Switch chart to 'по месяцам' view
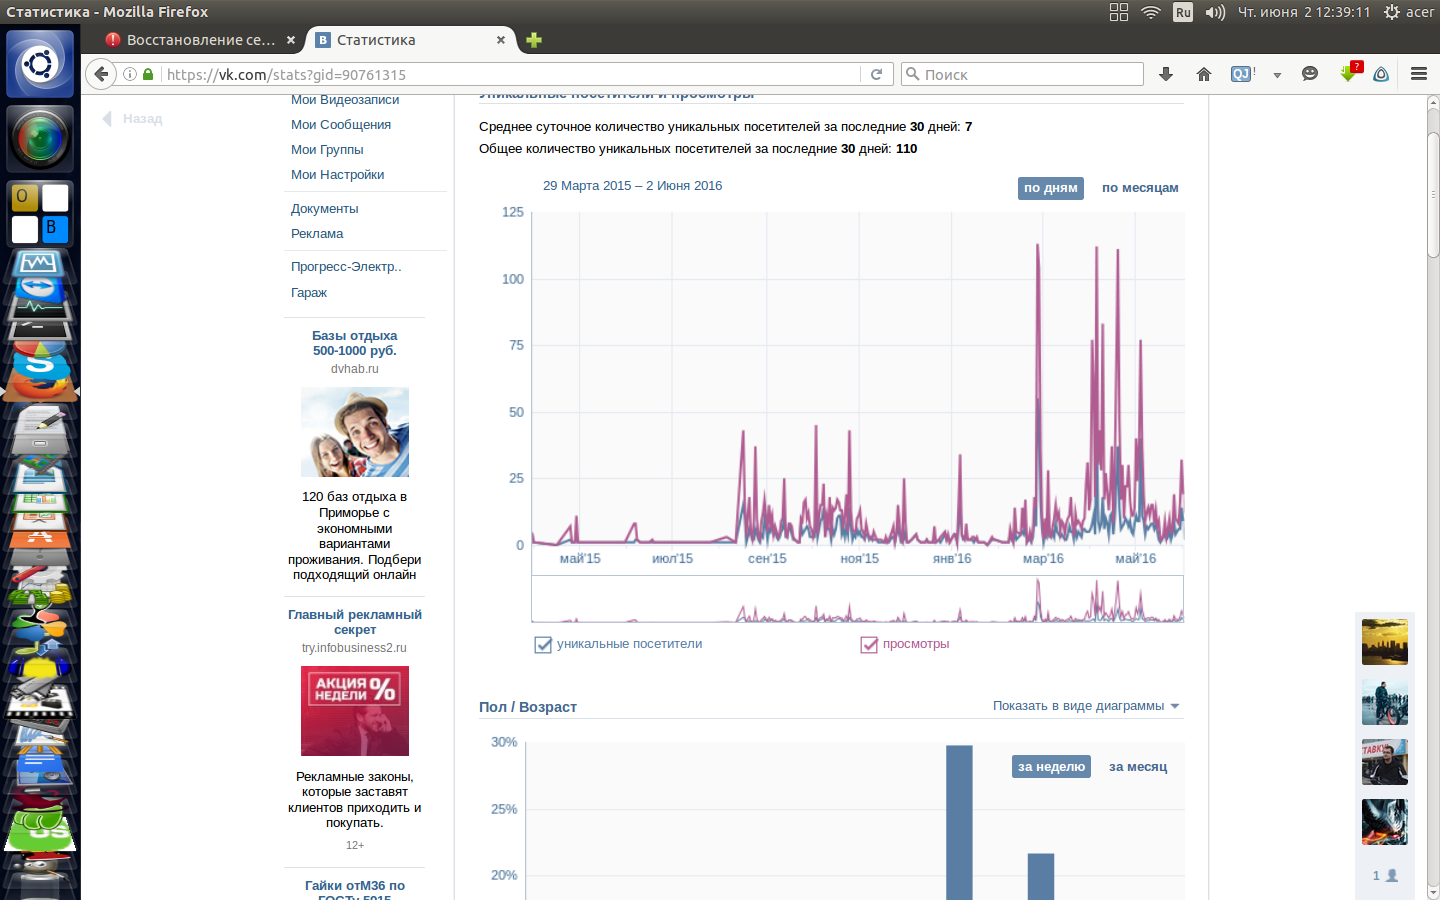The image size is (1440, 900). pos(1140,188)
